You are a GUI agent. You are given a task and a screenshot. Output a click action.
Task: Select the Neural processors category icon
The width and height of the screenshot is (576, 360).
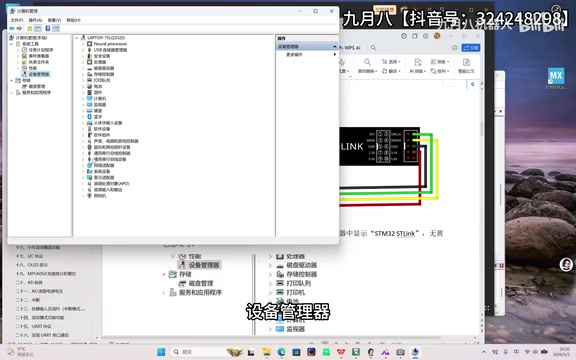point(89,44)
